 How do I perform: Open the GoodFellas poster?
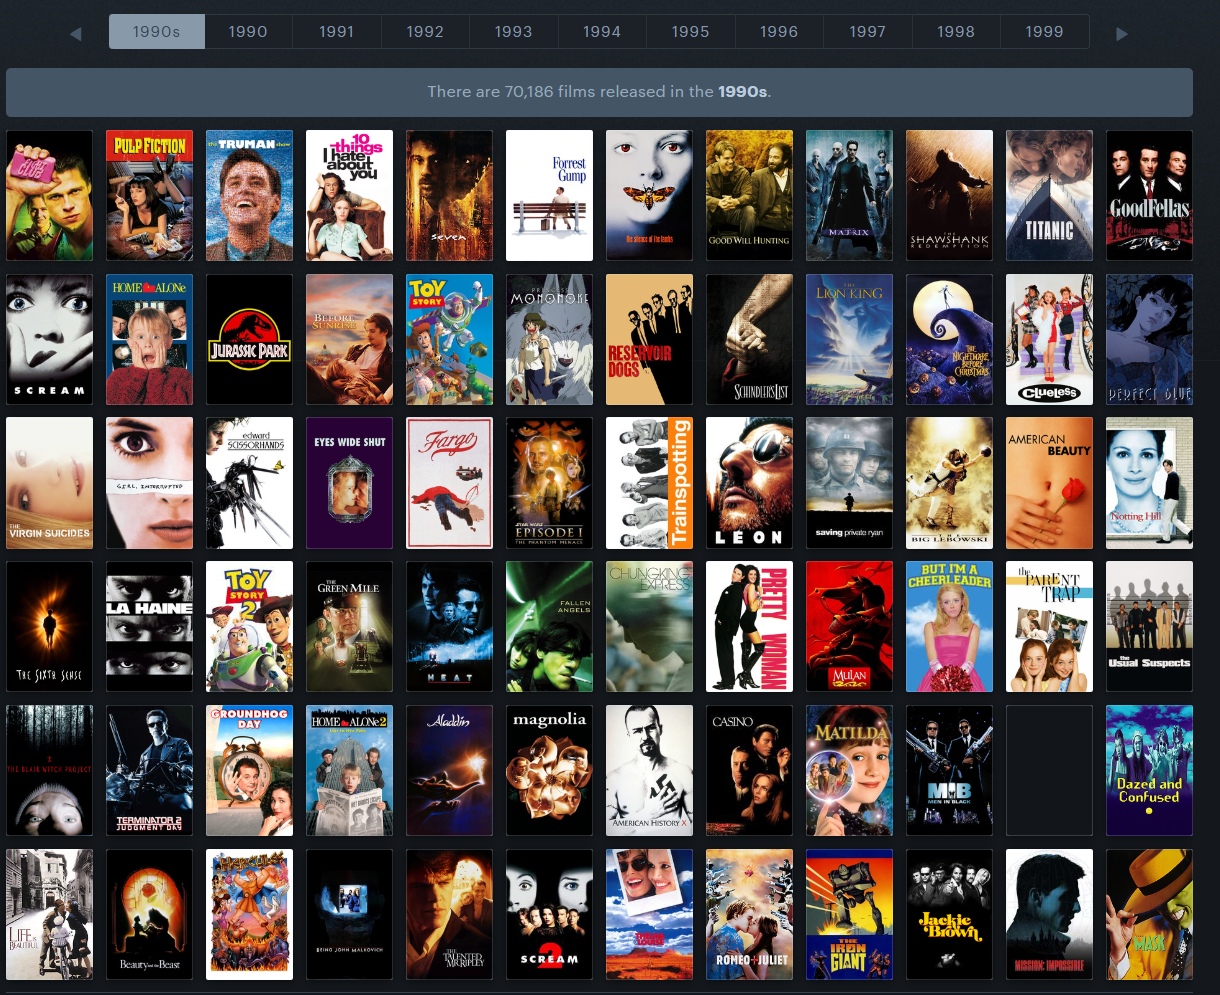point(1150,195)
